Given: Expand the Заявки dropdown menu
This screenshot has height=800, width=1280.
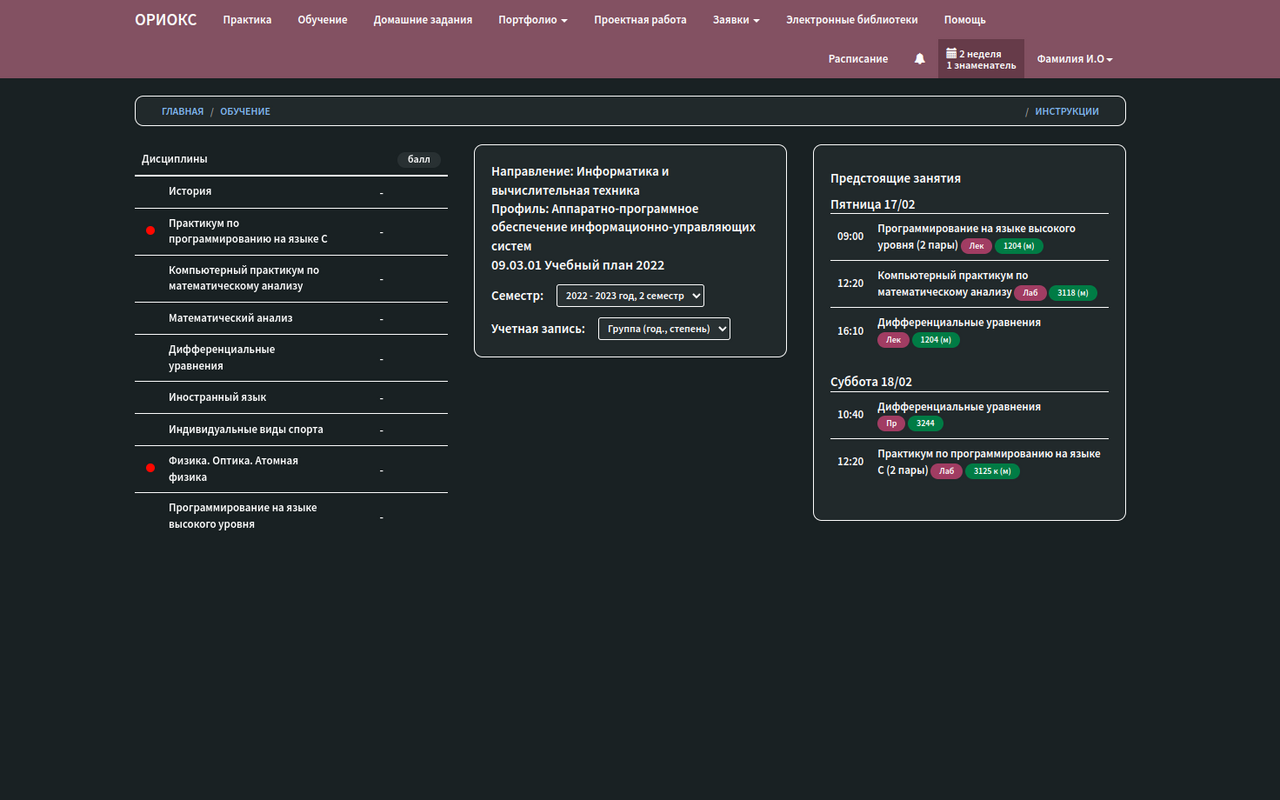Looking at the screenshot, I should tap(736, 20).
